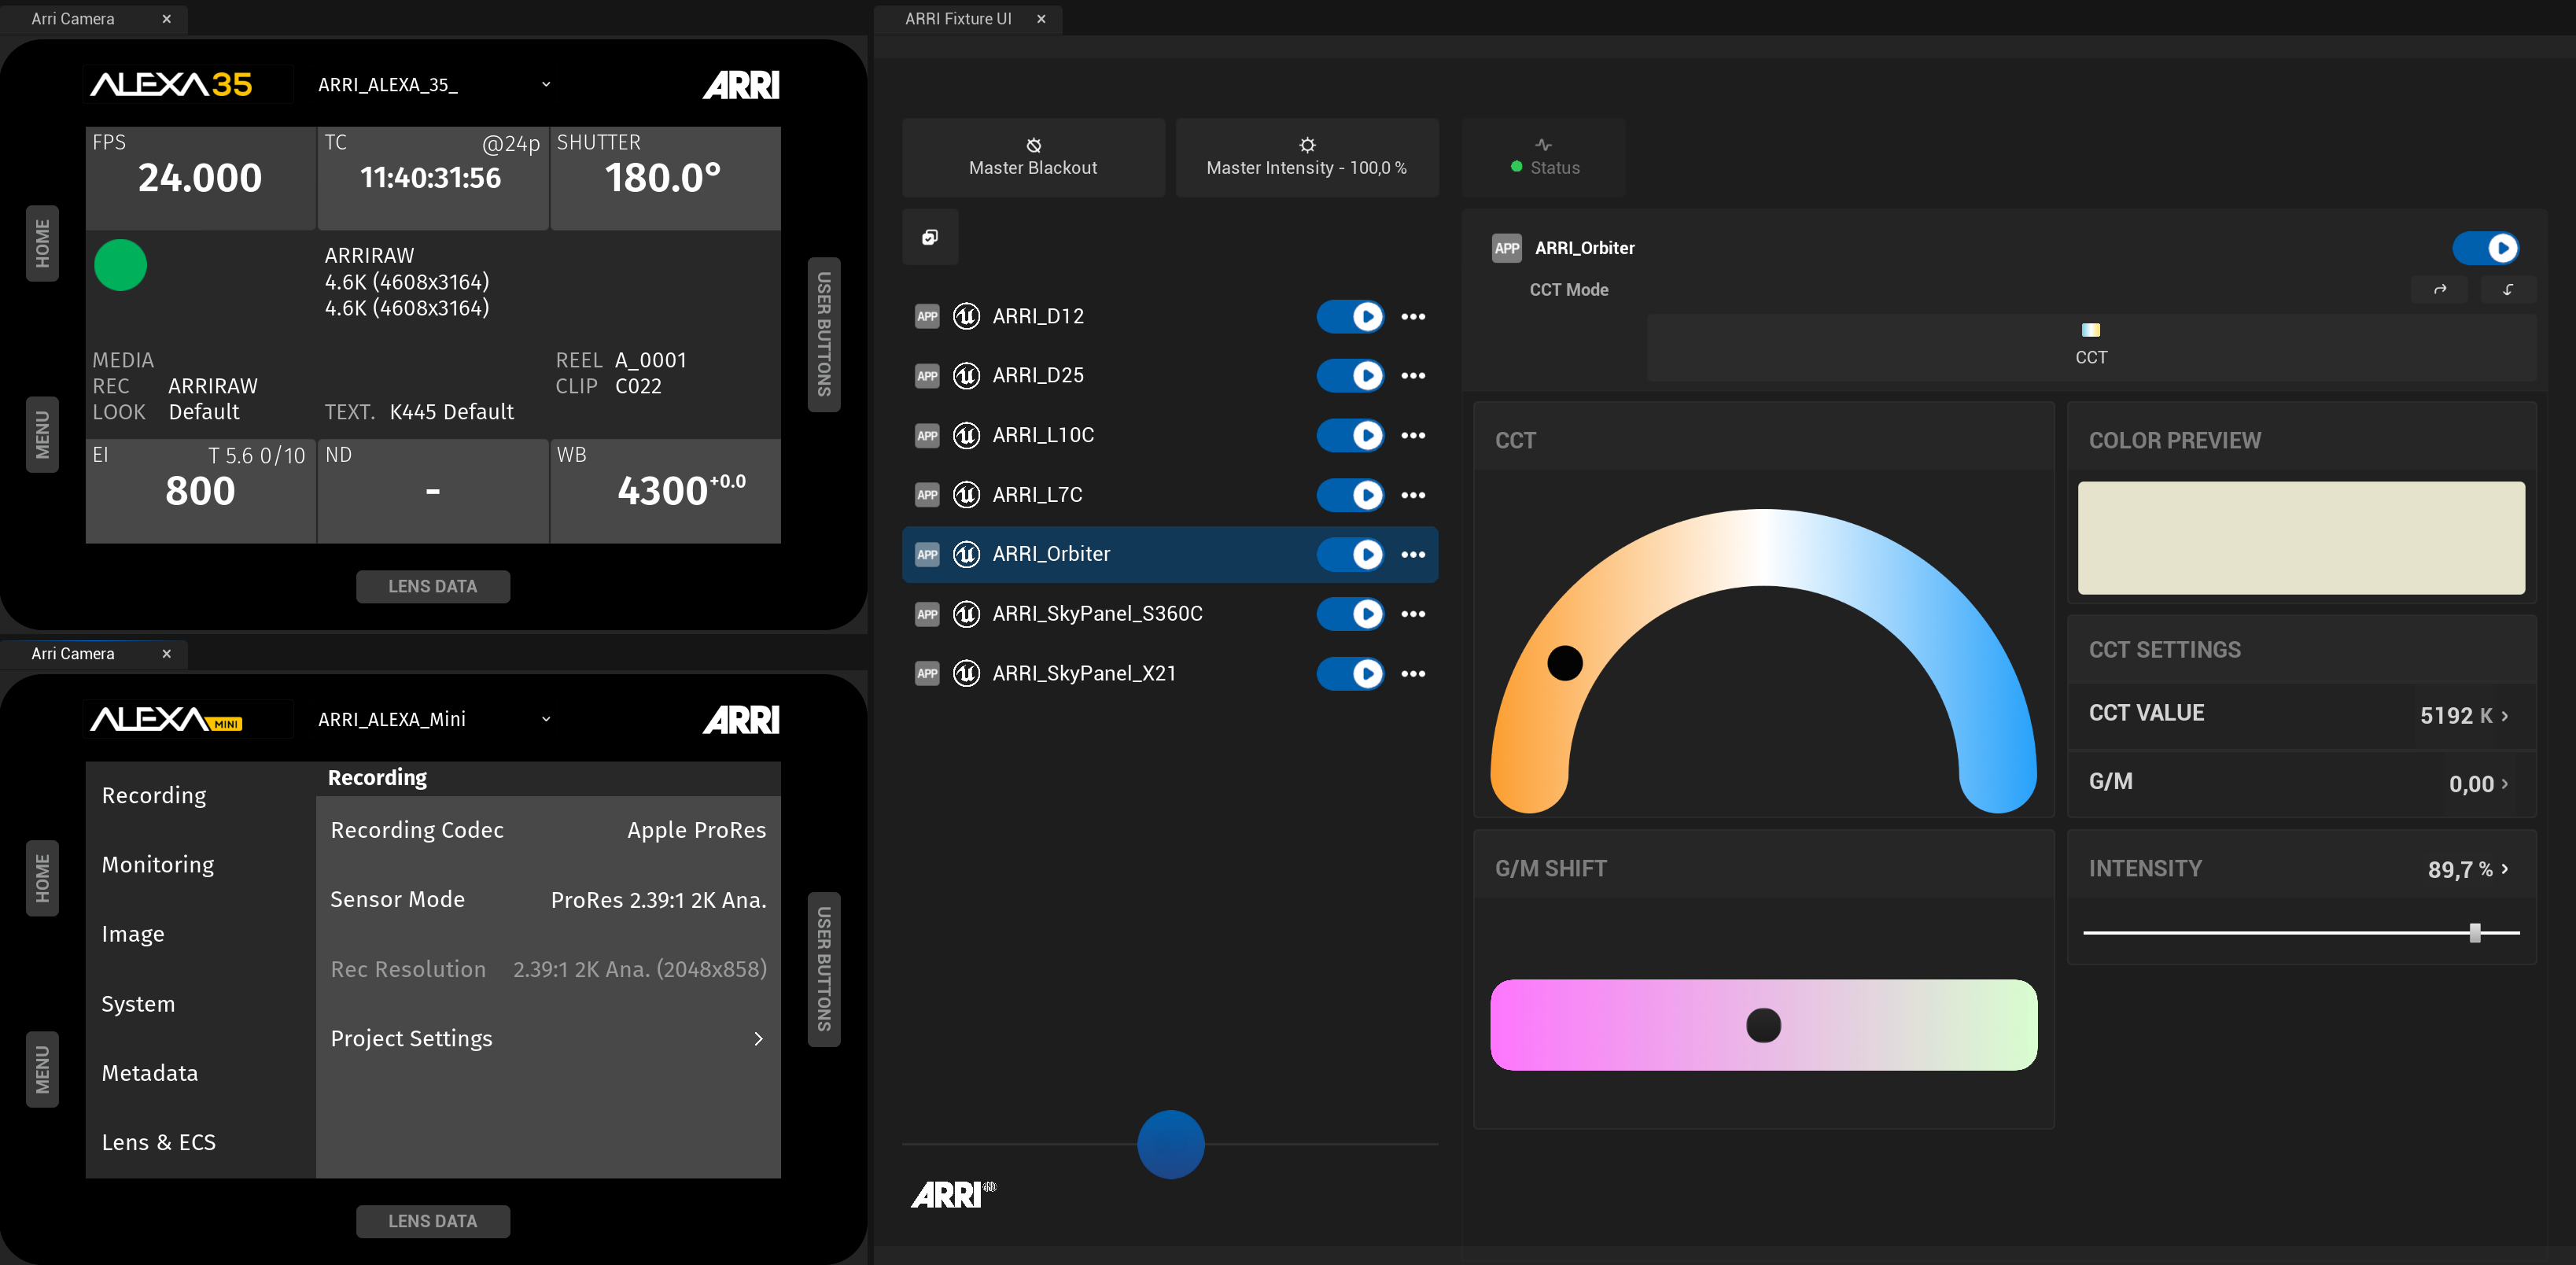Image resolution: width=2576 pixels, height=1265 pixels.
Task: Open more options for ARRI_D12
Action: [x=1412, y=317]
